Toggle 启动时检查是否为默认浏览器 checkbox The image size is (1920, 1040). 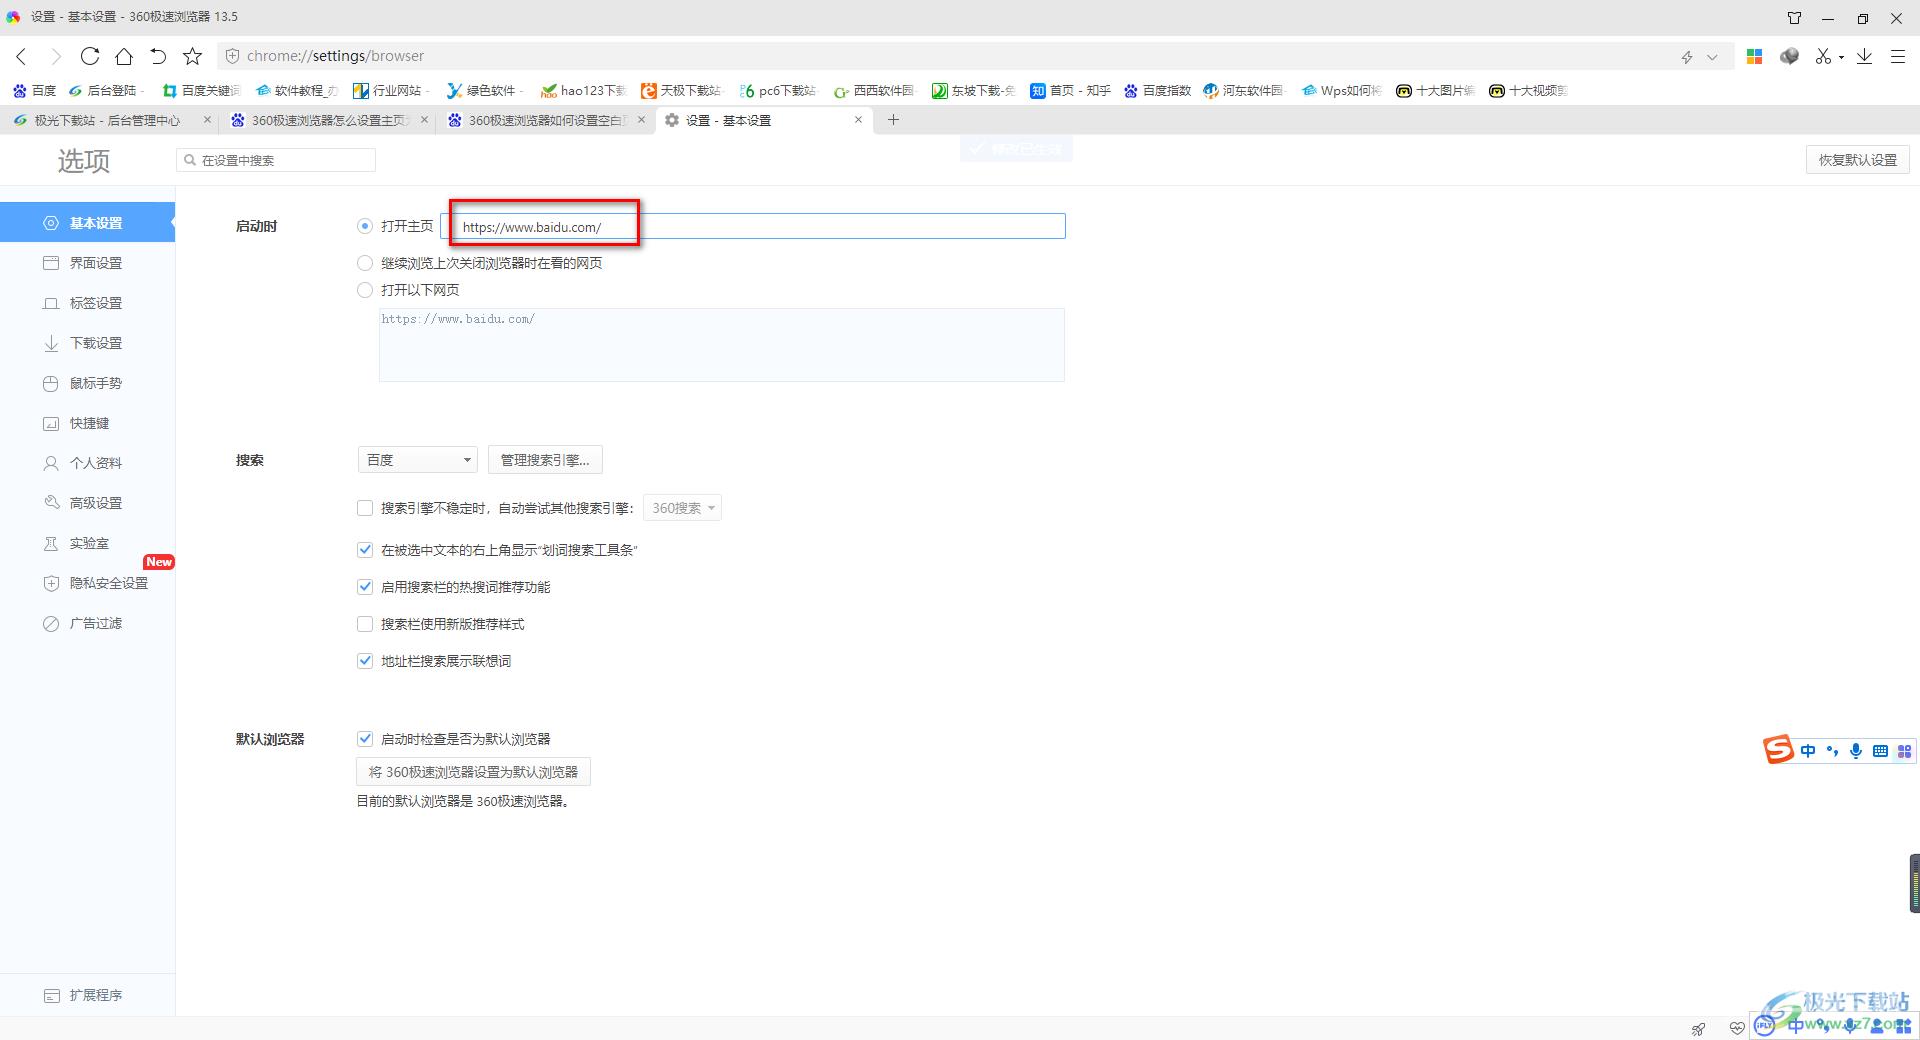365,739
